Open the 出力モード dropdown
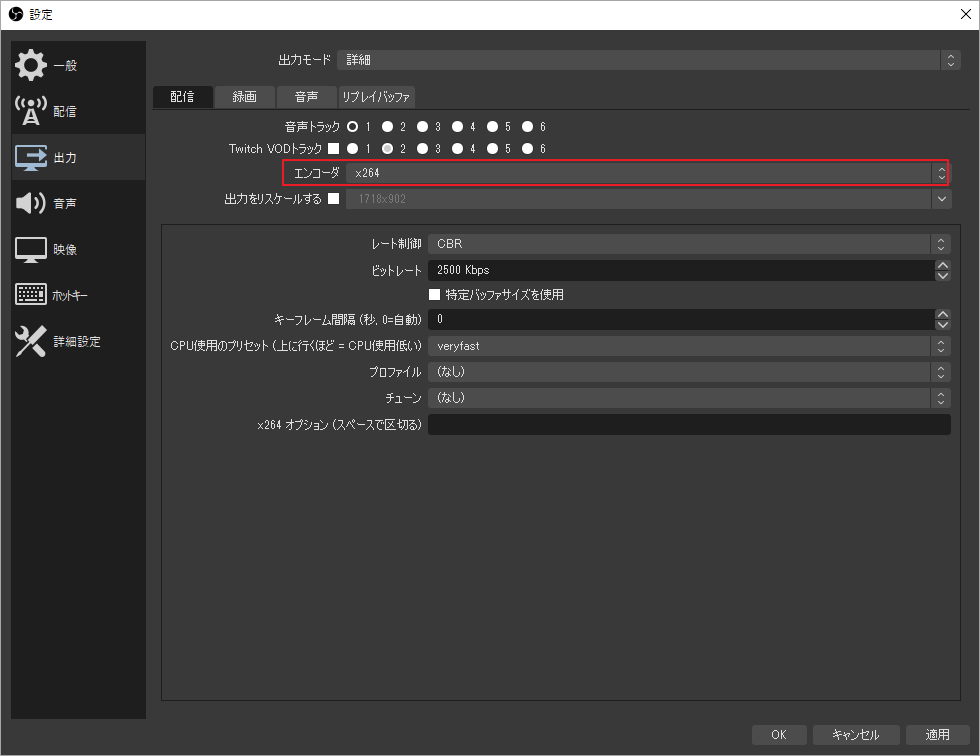 pos(648,60)
